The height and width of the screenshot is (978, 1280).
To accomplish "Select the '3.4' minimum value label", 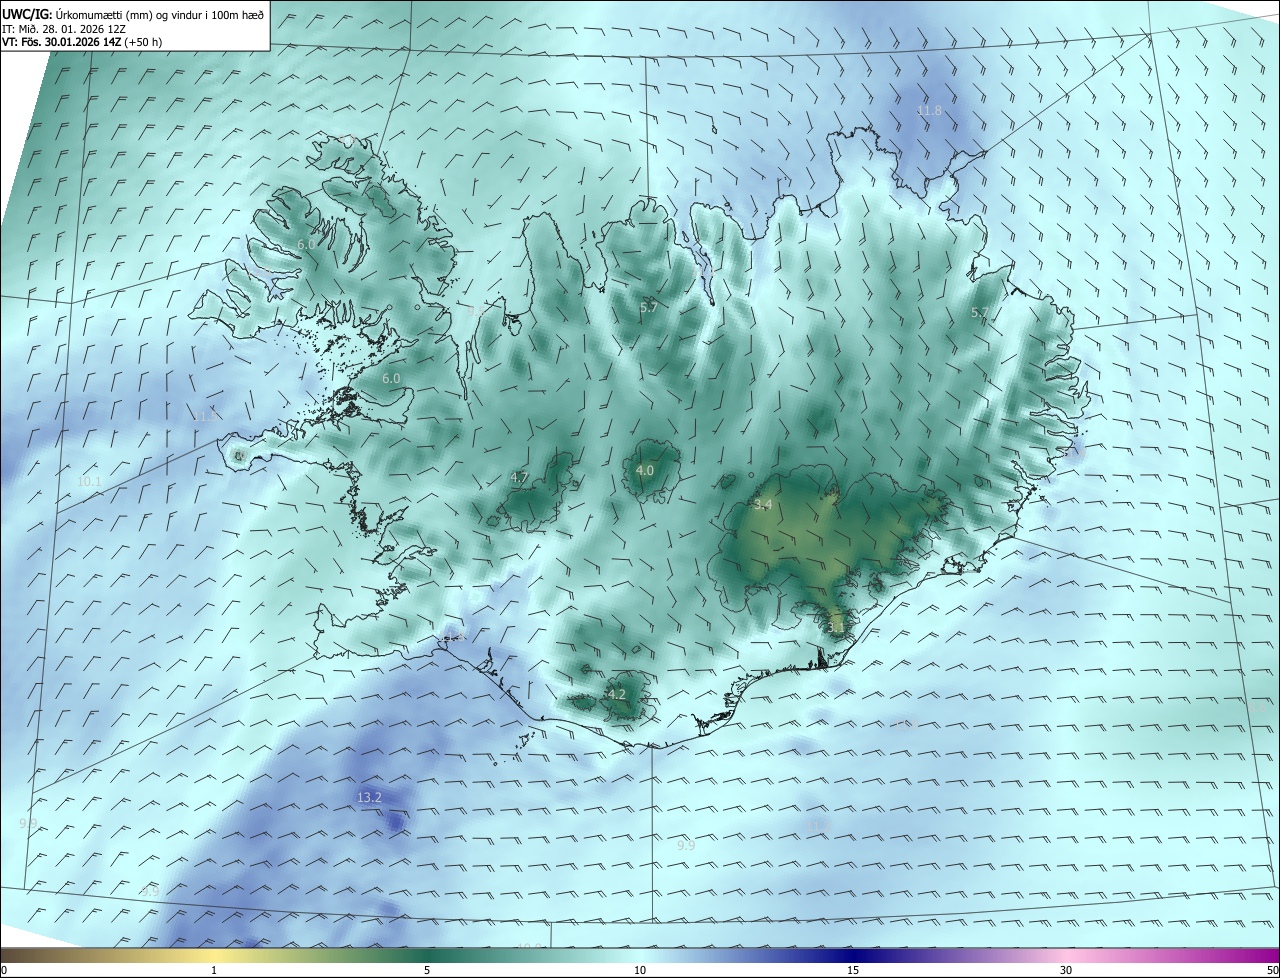I will click(x=763, y=504).
